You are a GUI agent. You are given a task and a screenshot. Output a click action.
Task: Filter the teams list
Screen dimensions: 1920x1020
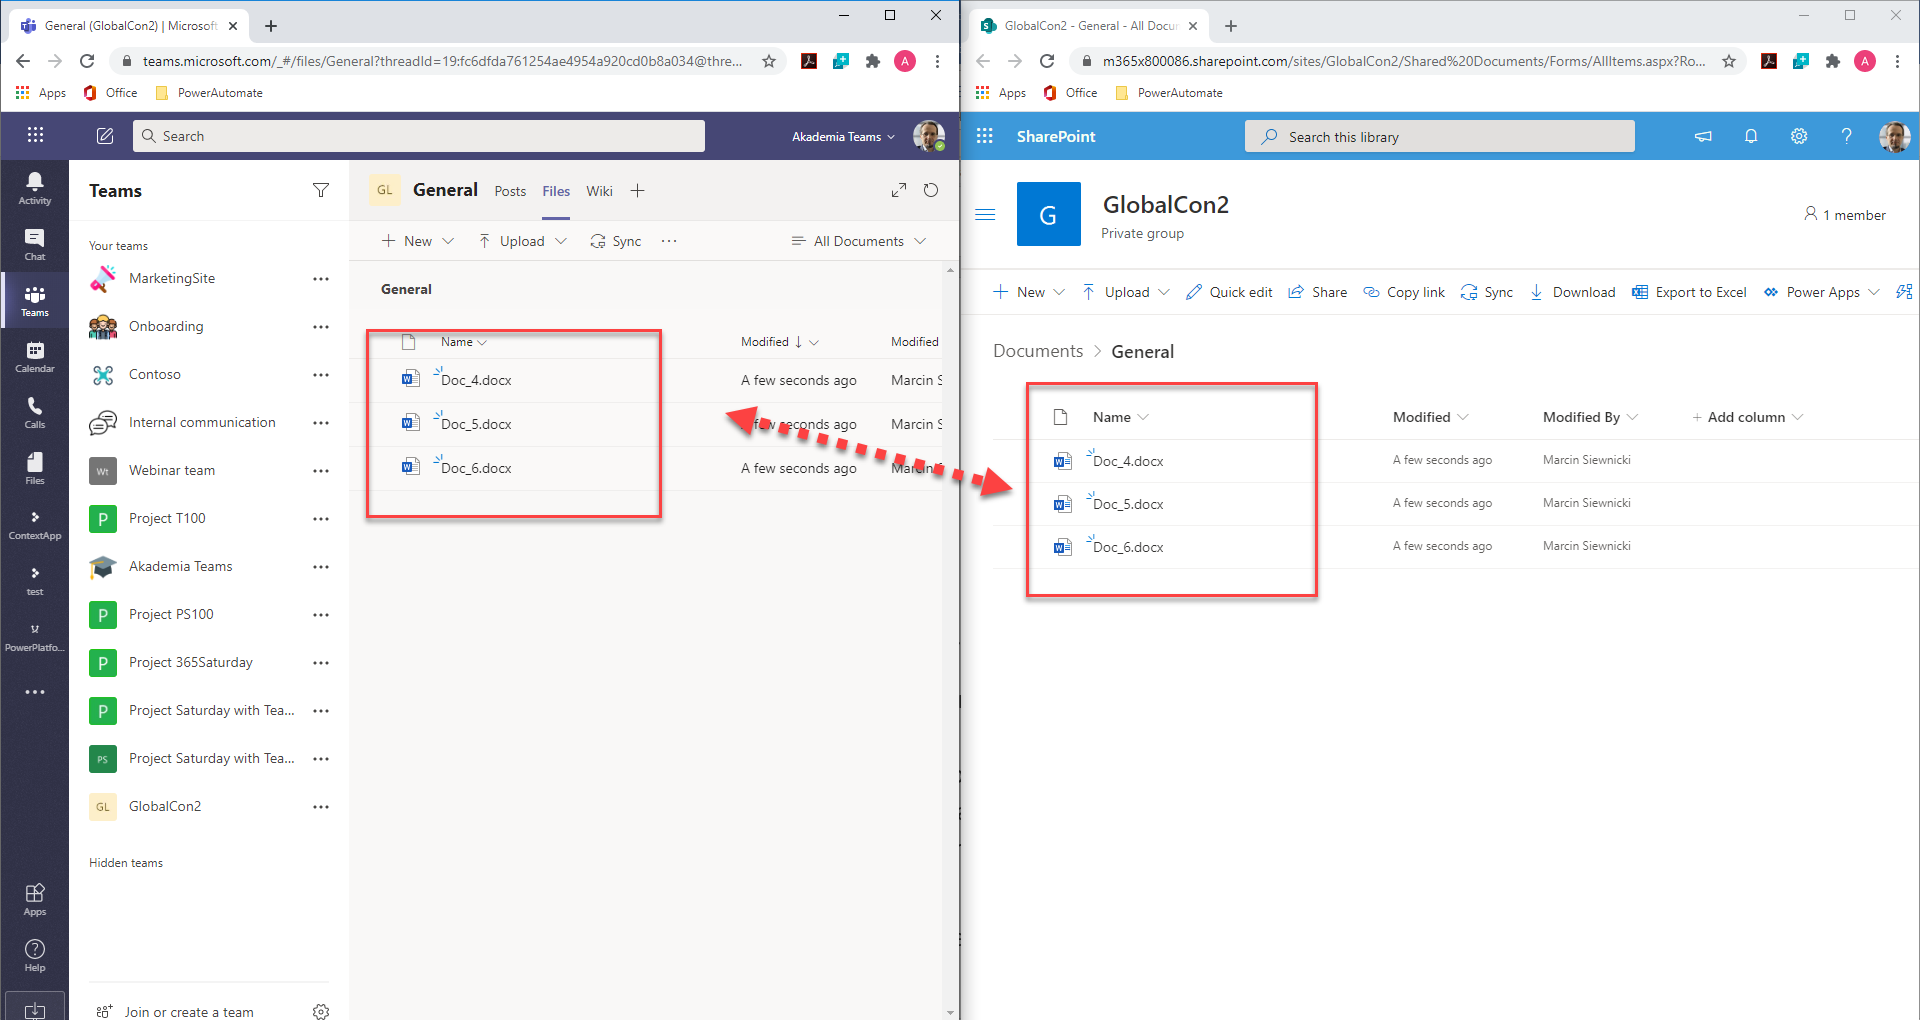(x=321, y=190)
